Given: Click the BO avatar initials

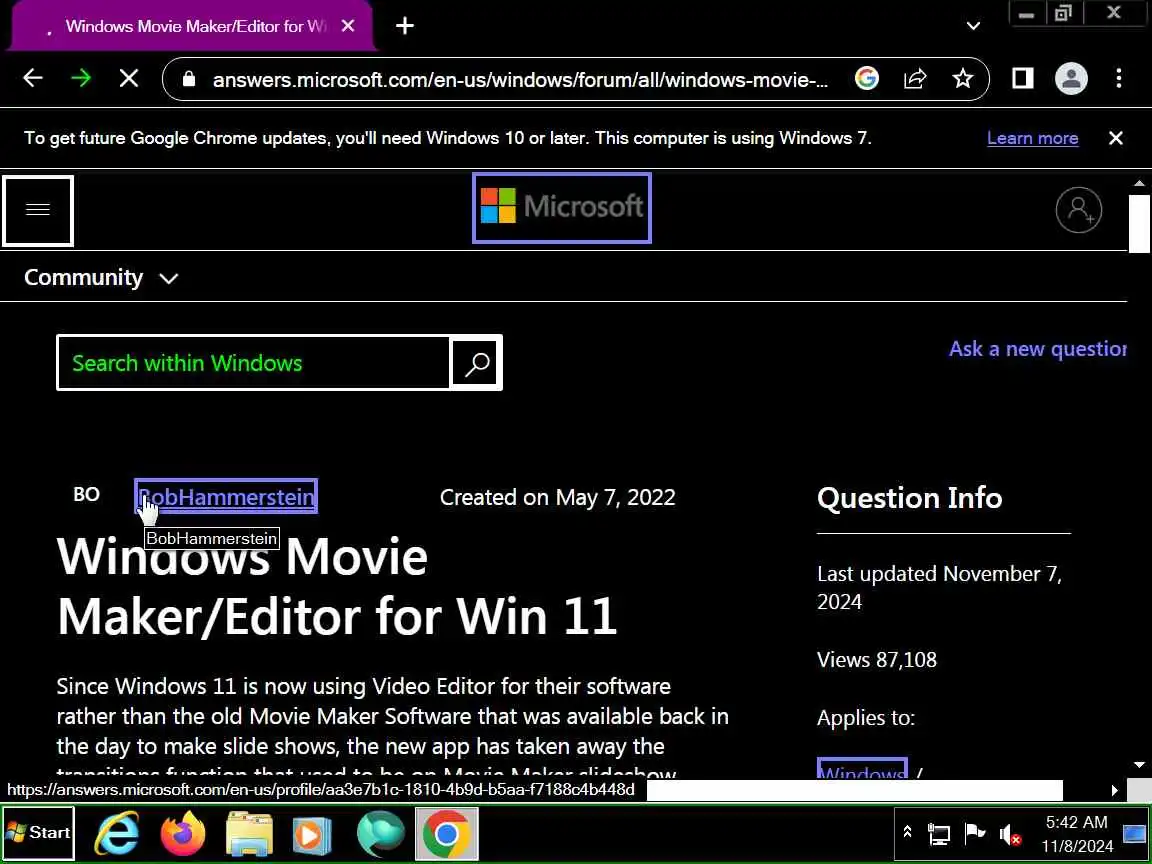Looking at the screenshot, I should point(87,494).
